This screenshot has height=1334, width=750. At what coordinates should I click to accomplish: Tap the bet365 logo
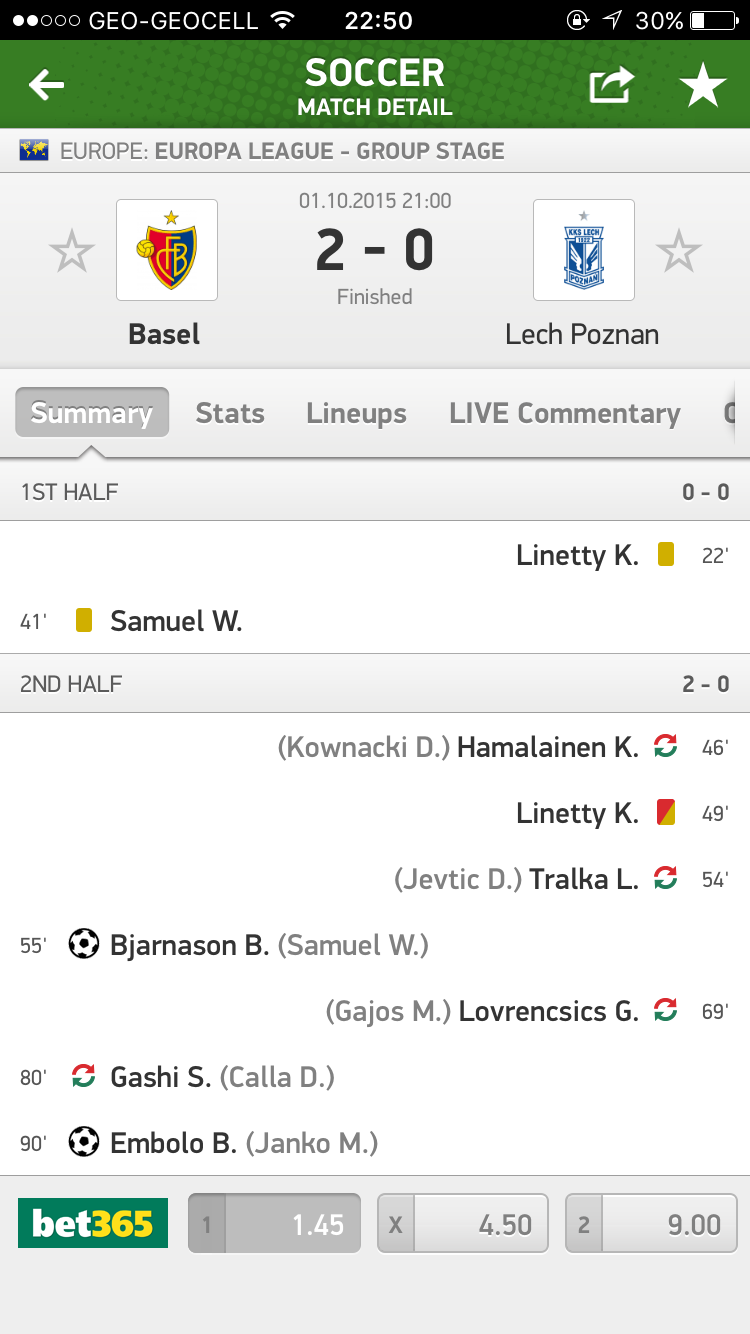(93, 1223)
